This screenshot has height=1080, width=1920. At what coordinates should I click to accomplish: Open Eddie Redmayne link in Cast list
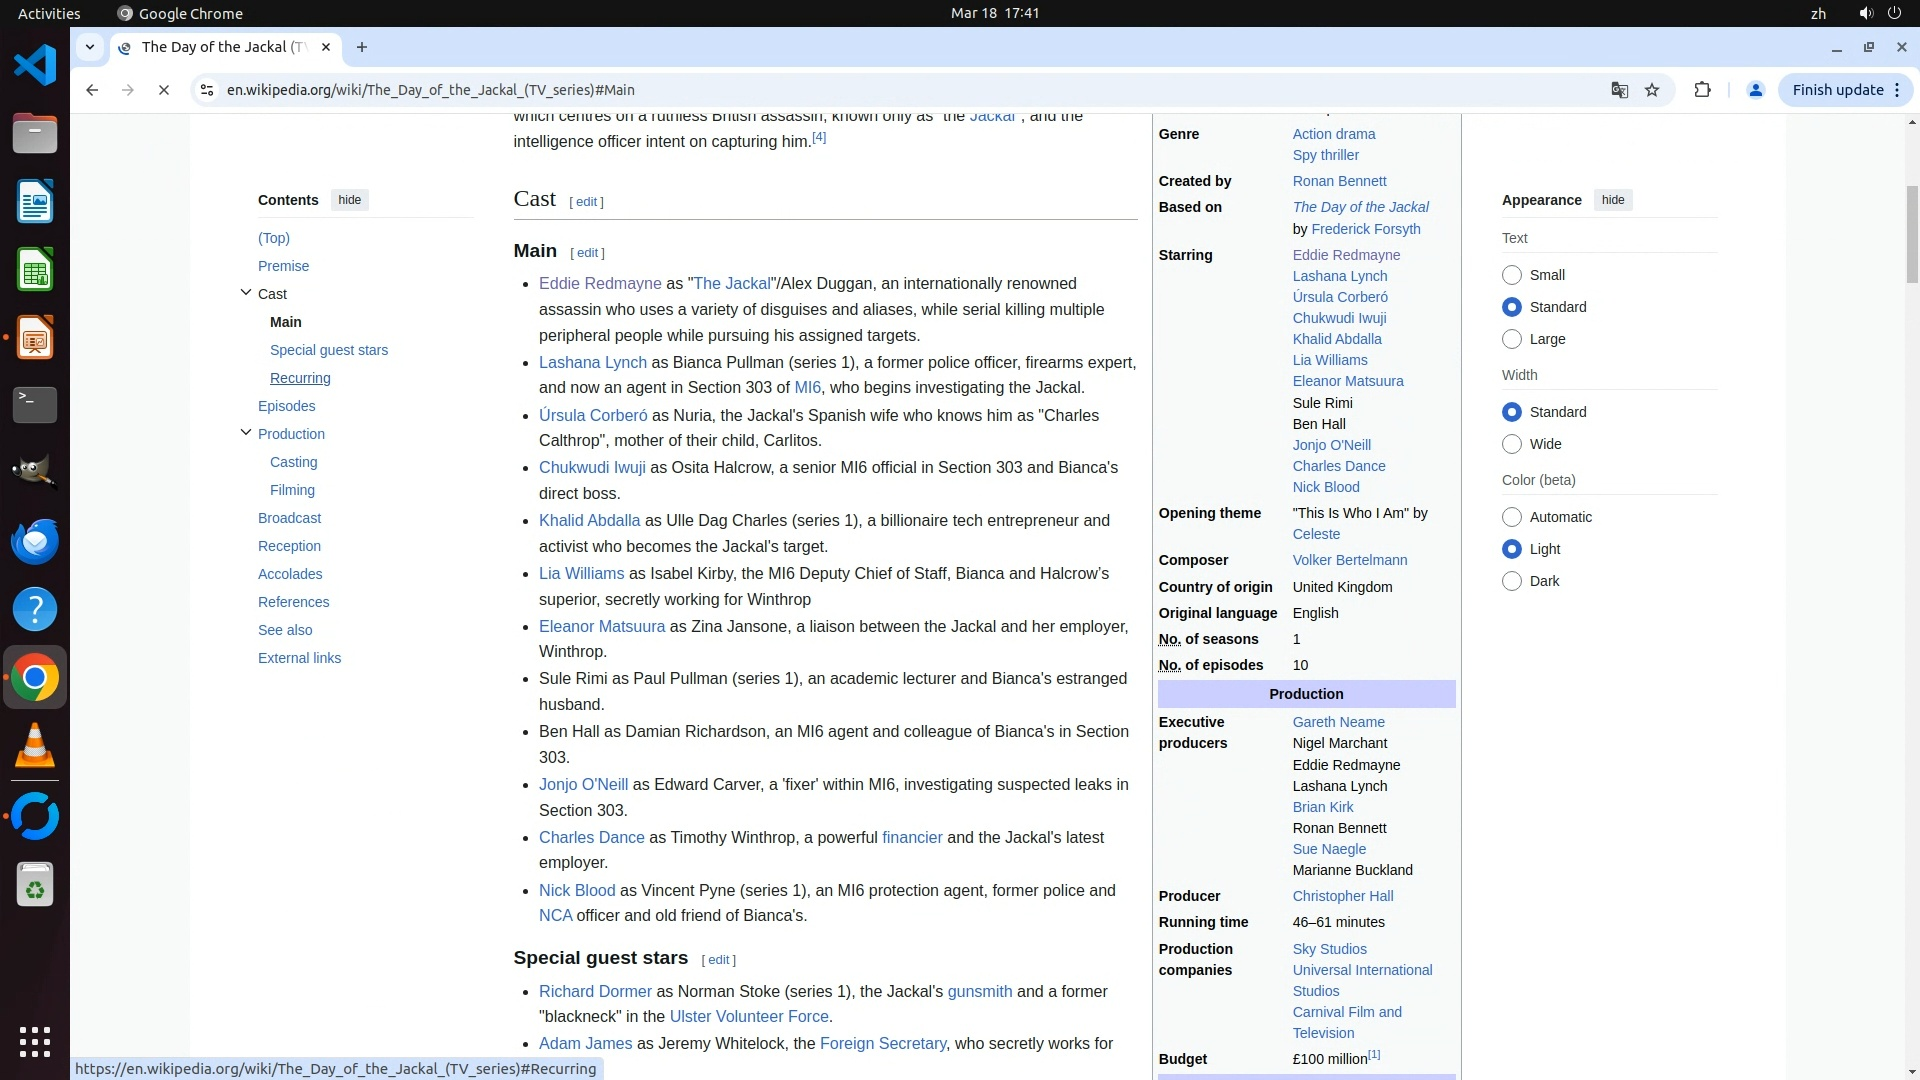pos(600,284)
